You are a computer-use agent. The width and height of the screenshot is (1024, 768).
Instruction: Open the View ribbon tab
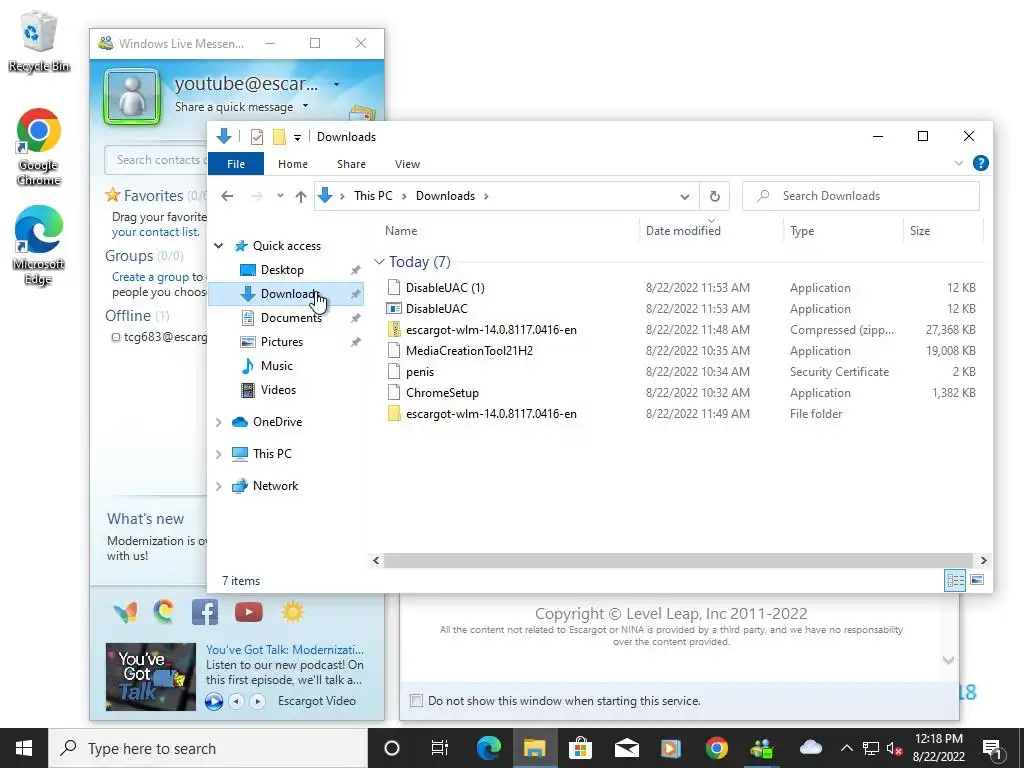[408, 164]
